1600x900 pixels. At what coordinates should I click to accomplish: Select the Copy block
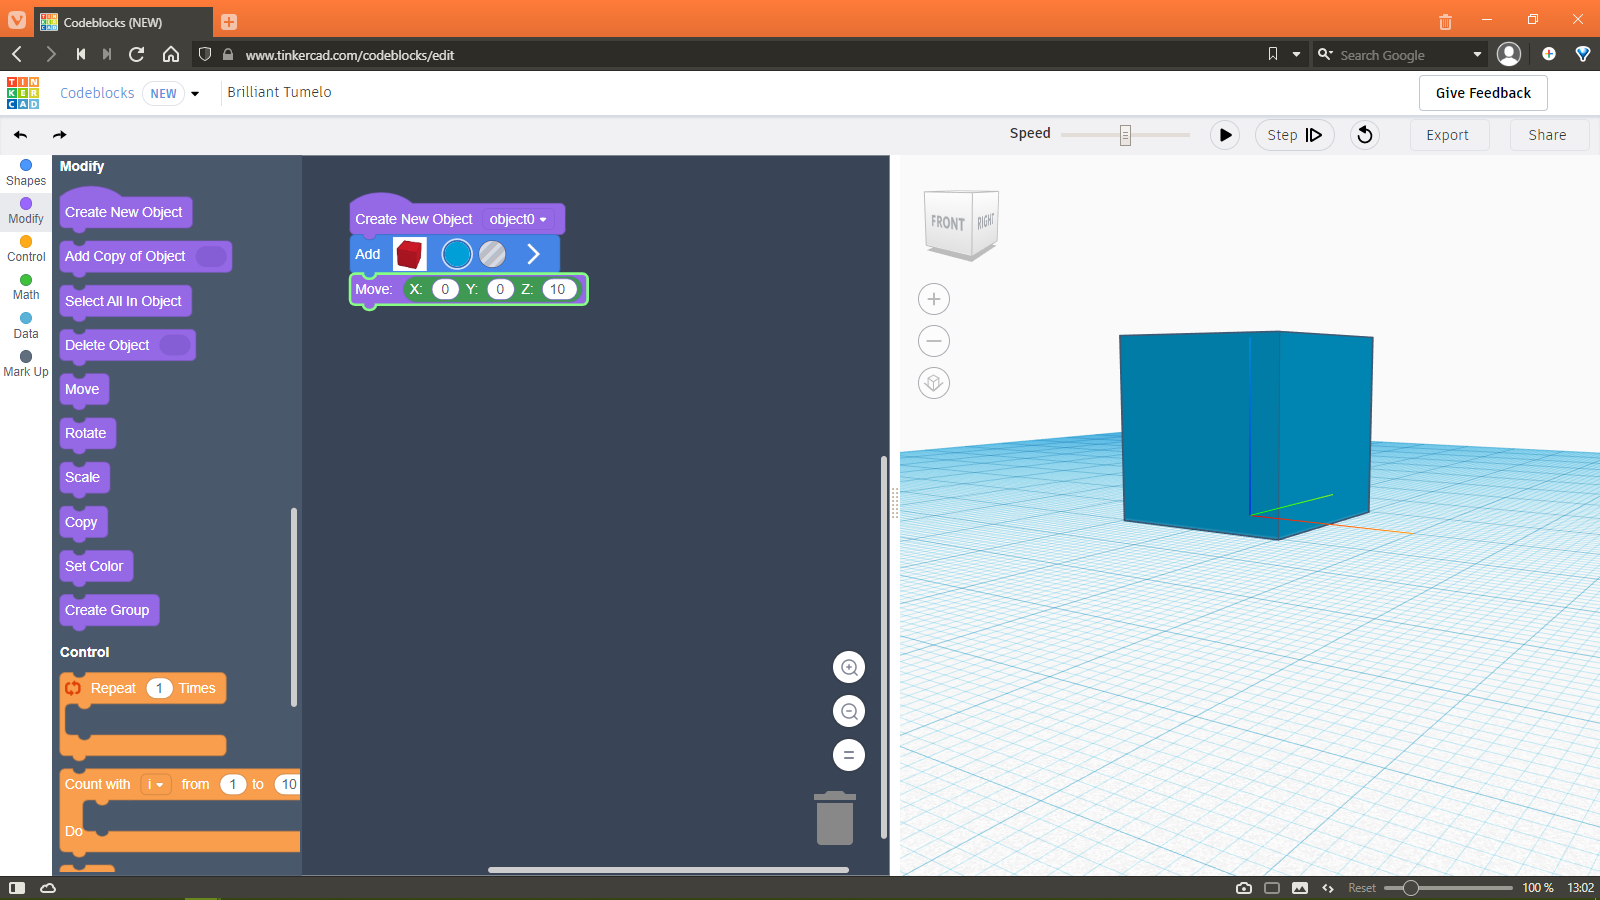coord(82,522)
